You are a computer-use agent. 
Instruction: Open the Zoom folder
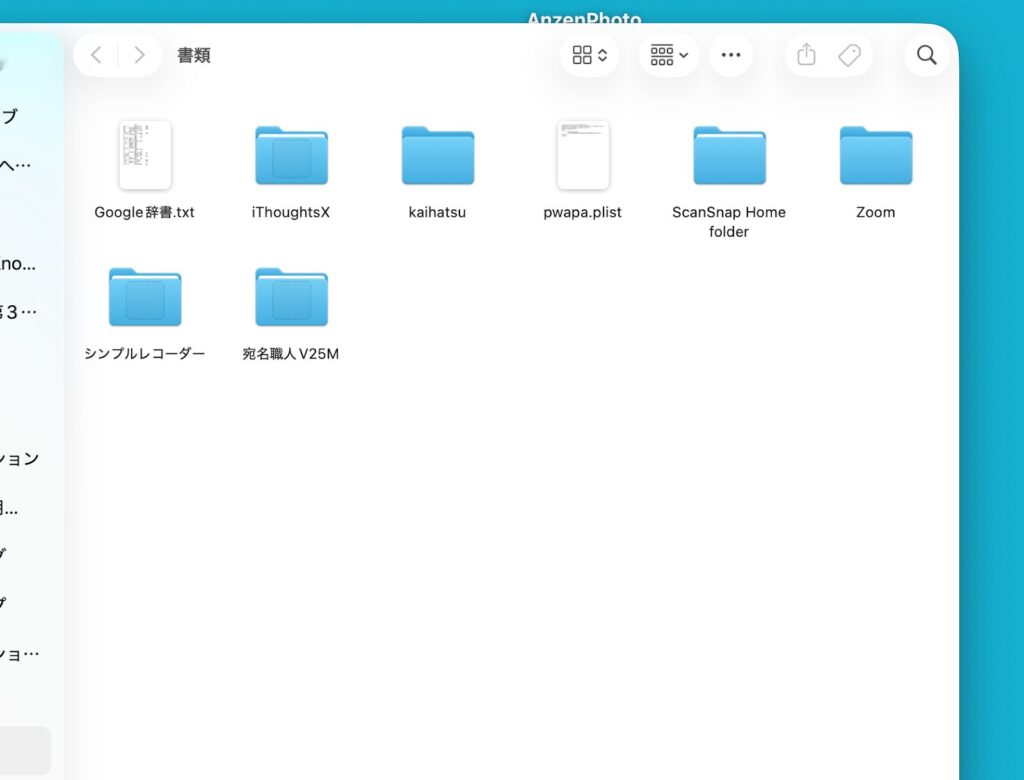coord(875,155)
